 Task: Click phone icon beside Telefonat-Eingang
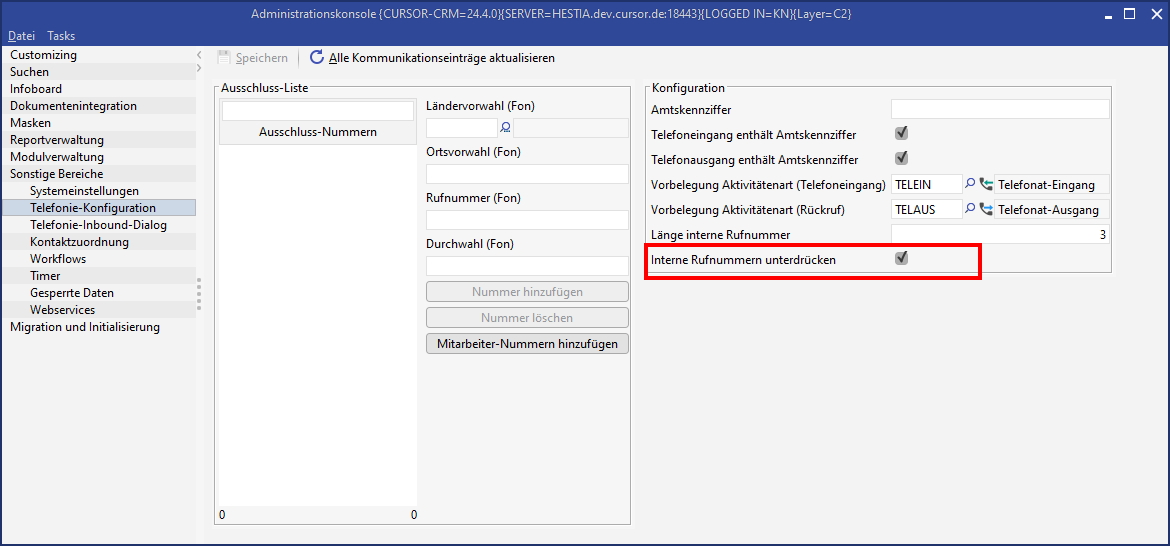986,184
